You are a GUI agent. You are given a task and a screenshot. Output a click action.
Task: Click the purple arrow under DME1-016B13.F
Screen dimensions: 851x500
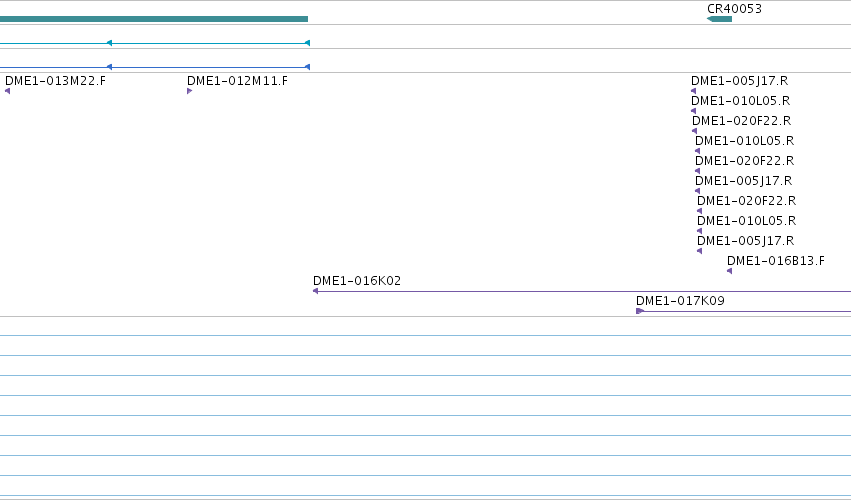(x=729, y=271)
